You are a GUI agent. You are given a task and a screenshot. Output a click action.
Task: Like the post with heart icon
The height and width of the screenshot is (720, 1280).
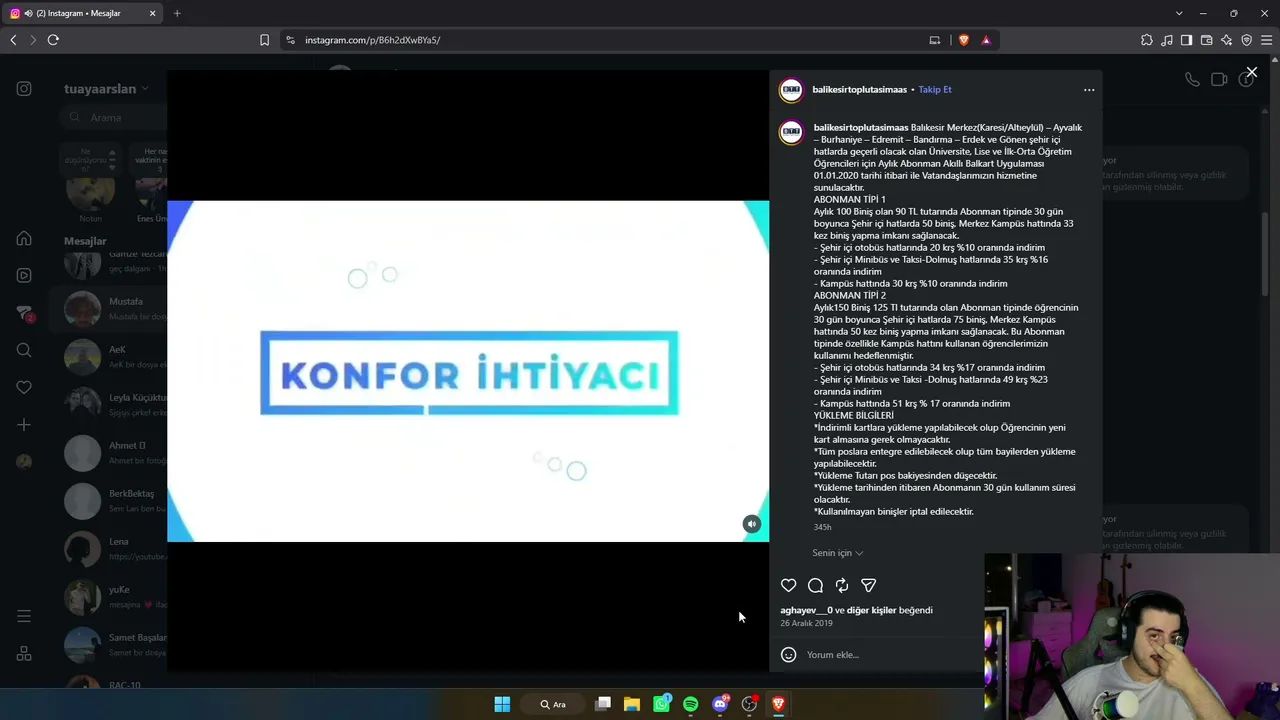tap(788, 585)
